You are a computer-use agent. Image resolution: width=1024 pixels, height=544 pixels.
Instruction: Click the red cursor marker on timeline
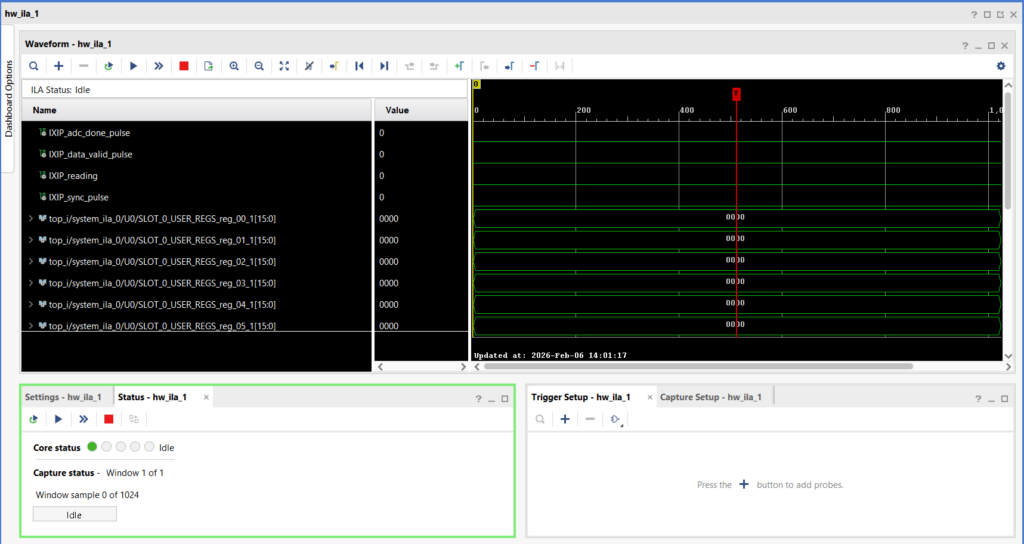pos(736,94)
